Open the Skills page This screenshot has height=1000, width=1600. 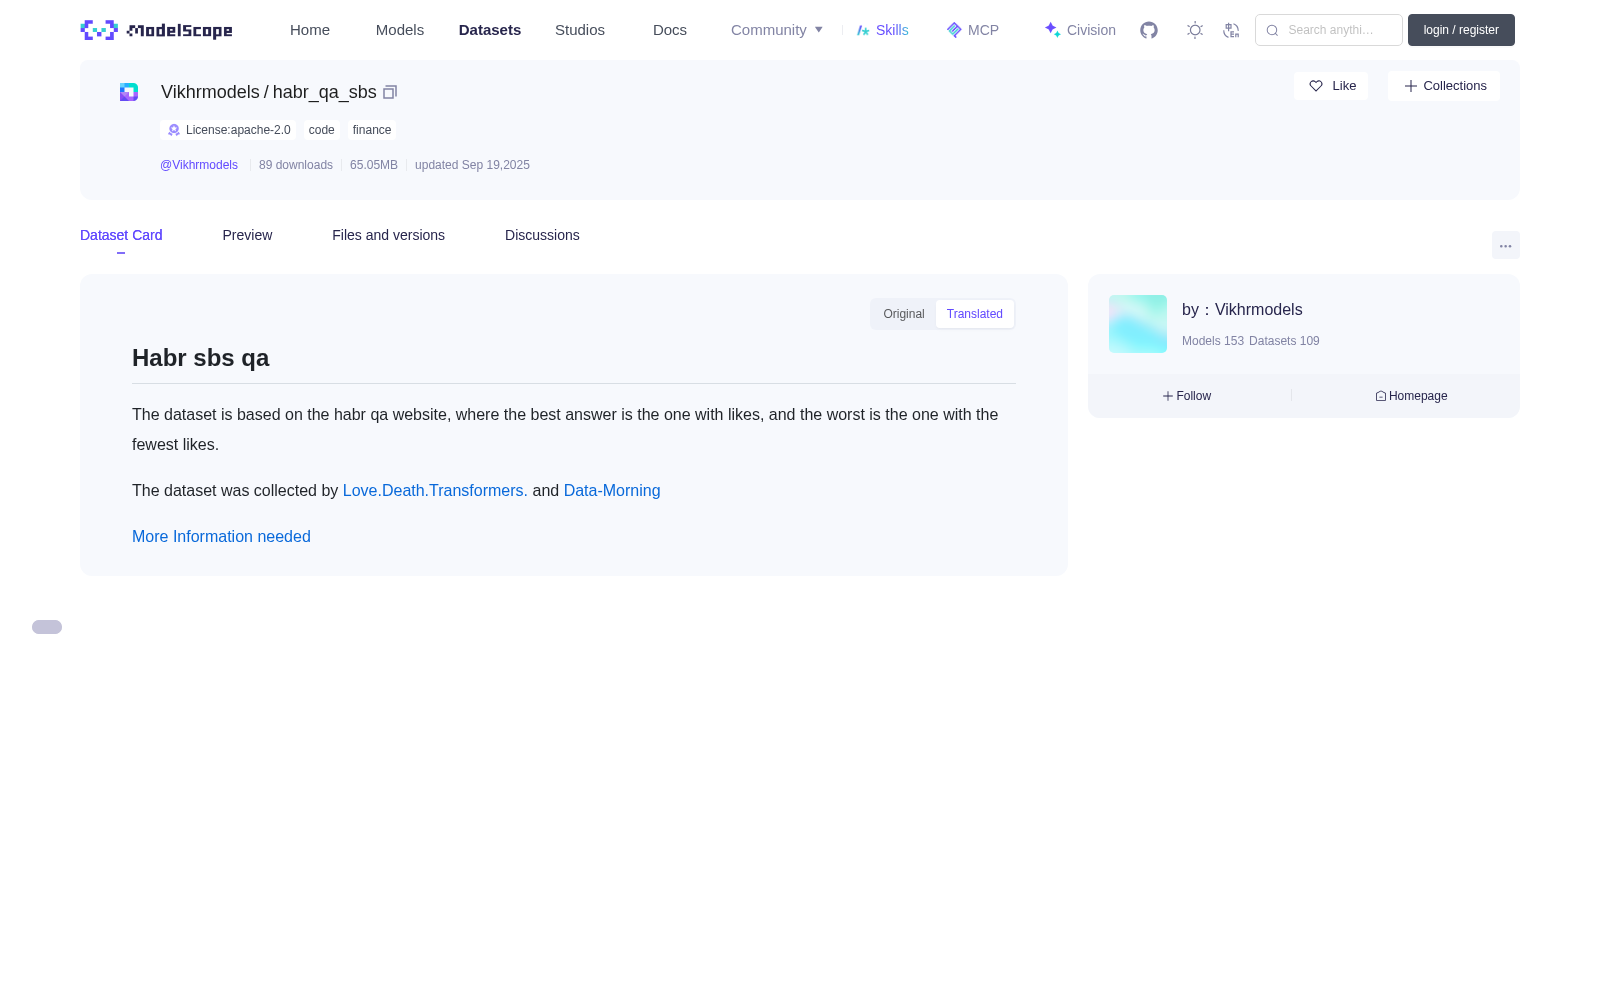click(883, 30)
